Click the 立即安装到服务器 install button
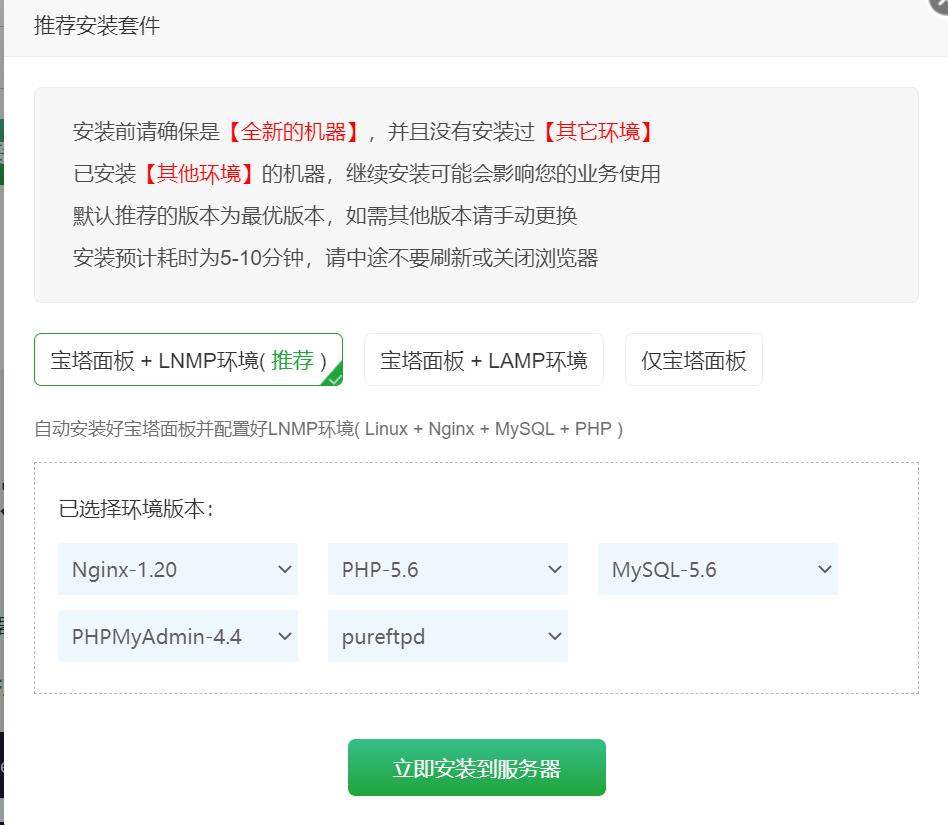948x825 pixels. pyautogui.click(x=476, y=768)
